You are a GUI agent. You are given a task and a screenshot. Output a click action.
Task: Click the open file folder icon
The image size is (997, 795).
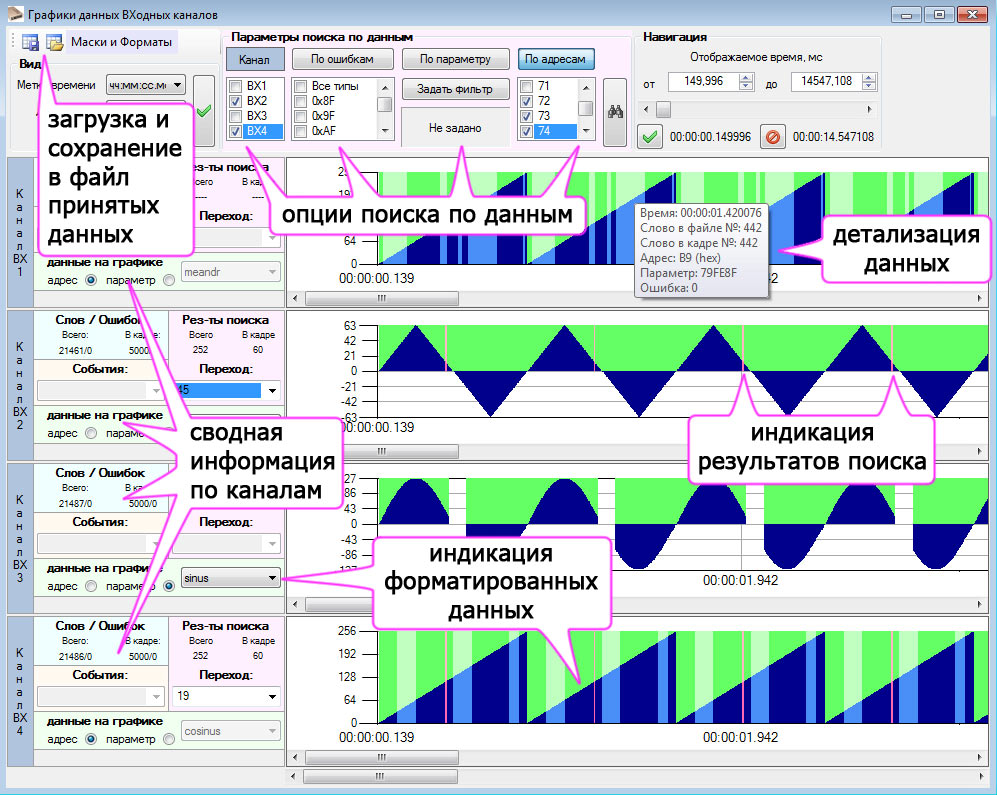click(x=54, y=42)
